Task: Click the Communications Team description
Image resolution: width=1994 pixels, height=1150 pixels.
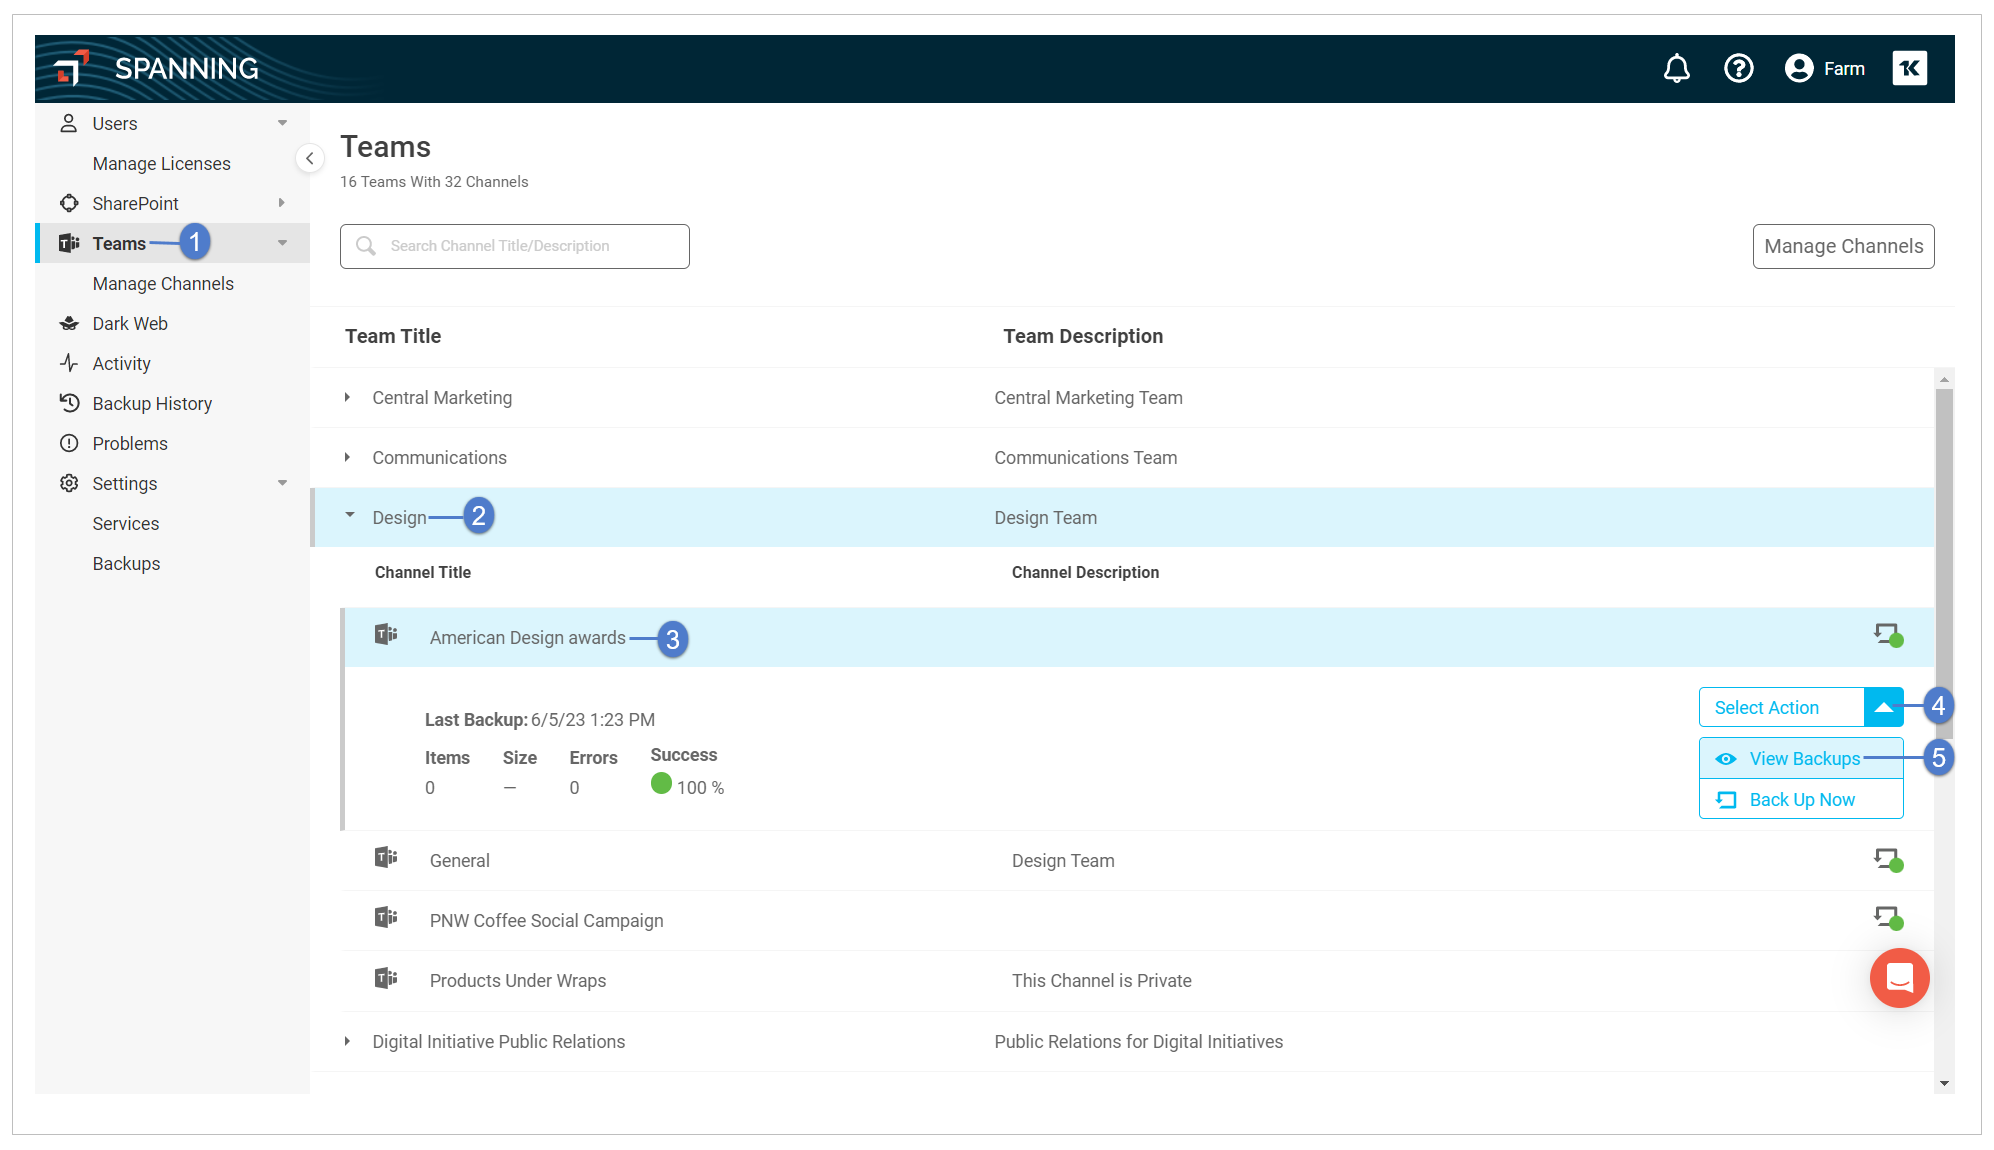Action: pyautogui.click(x=1085, y=457)
